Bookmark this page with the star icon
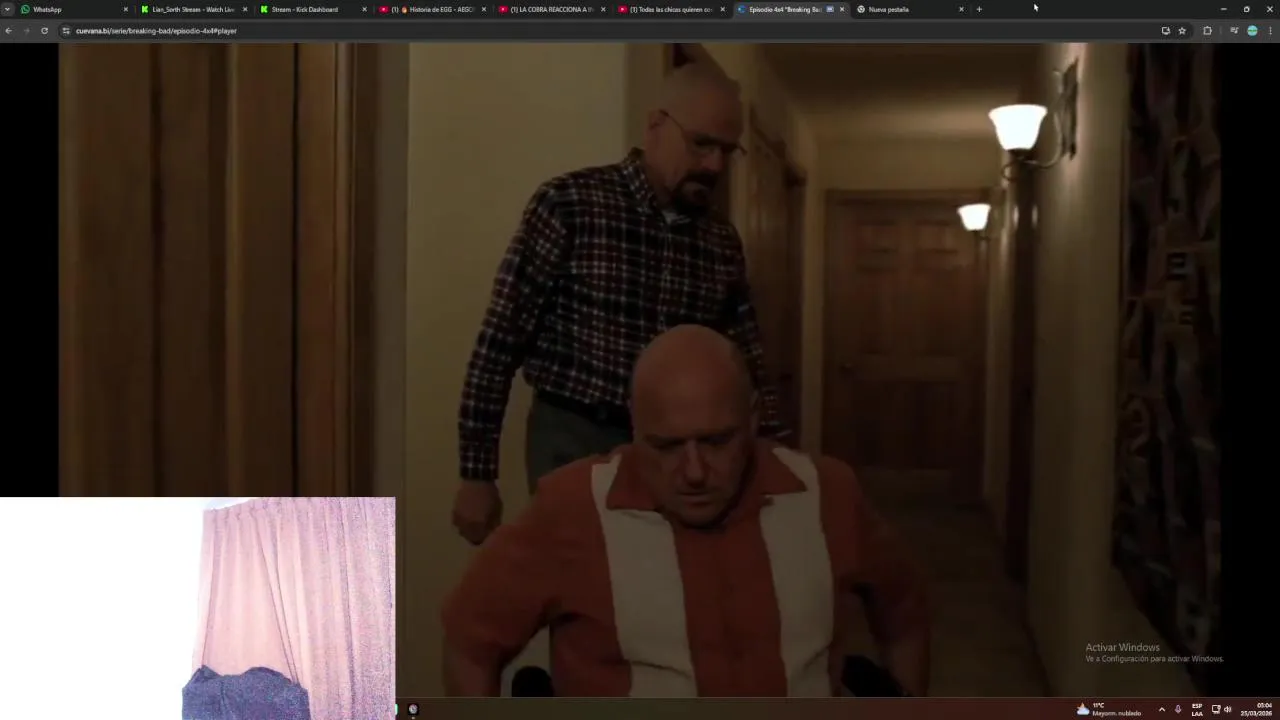 [1182, 31]
